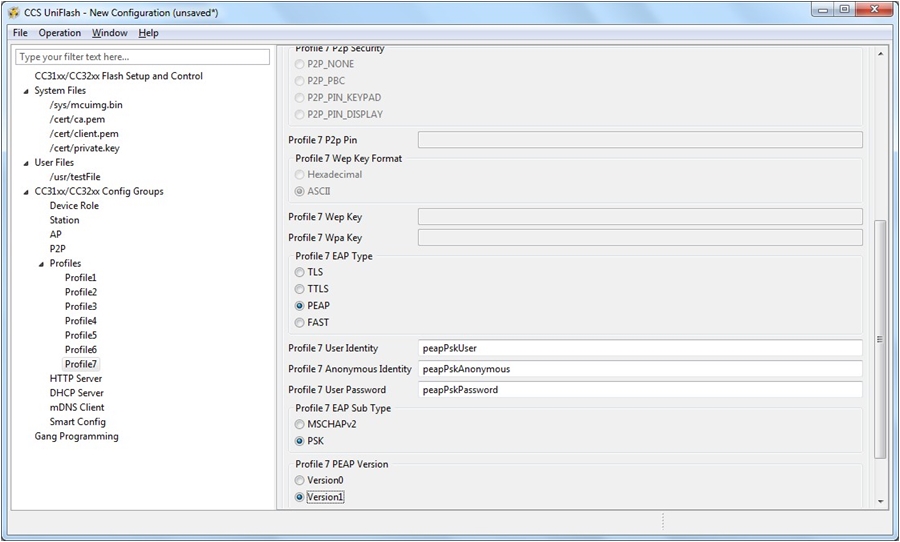Select /cert/ca.pem file entry
The width and height of the screenshot is (900, 542).
(x=77, y=119)
